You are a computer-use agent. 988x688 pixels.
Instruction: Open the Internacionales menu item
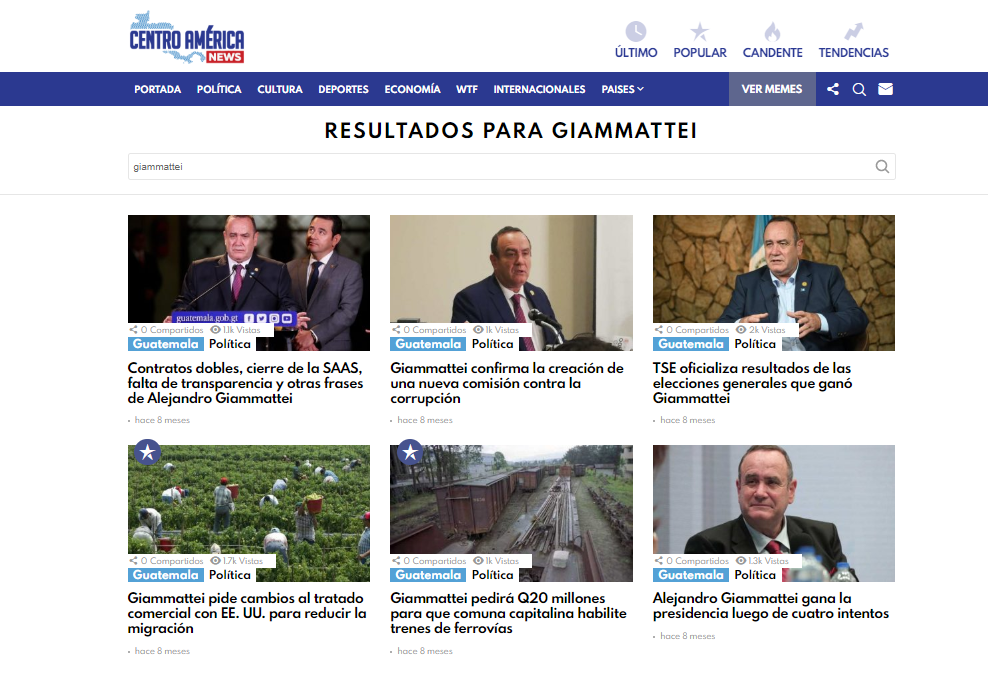(539, 89)
